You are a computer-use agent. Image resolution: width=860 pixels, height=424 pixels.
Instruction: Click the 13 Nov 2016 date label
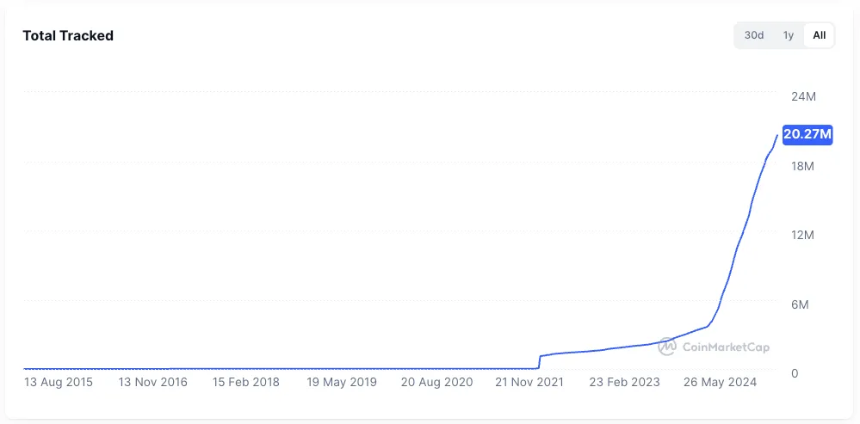coord(152,382)
